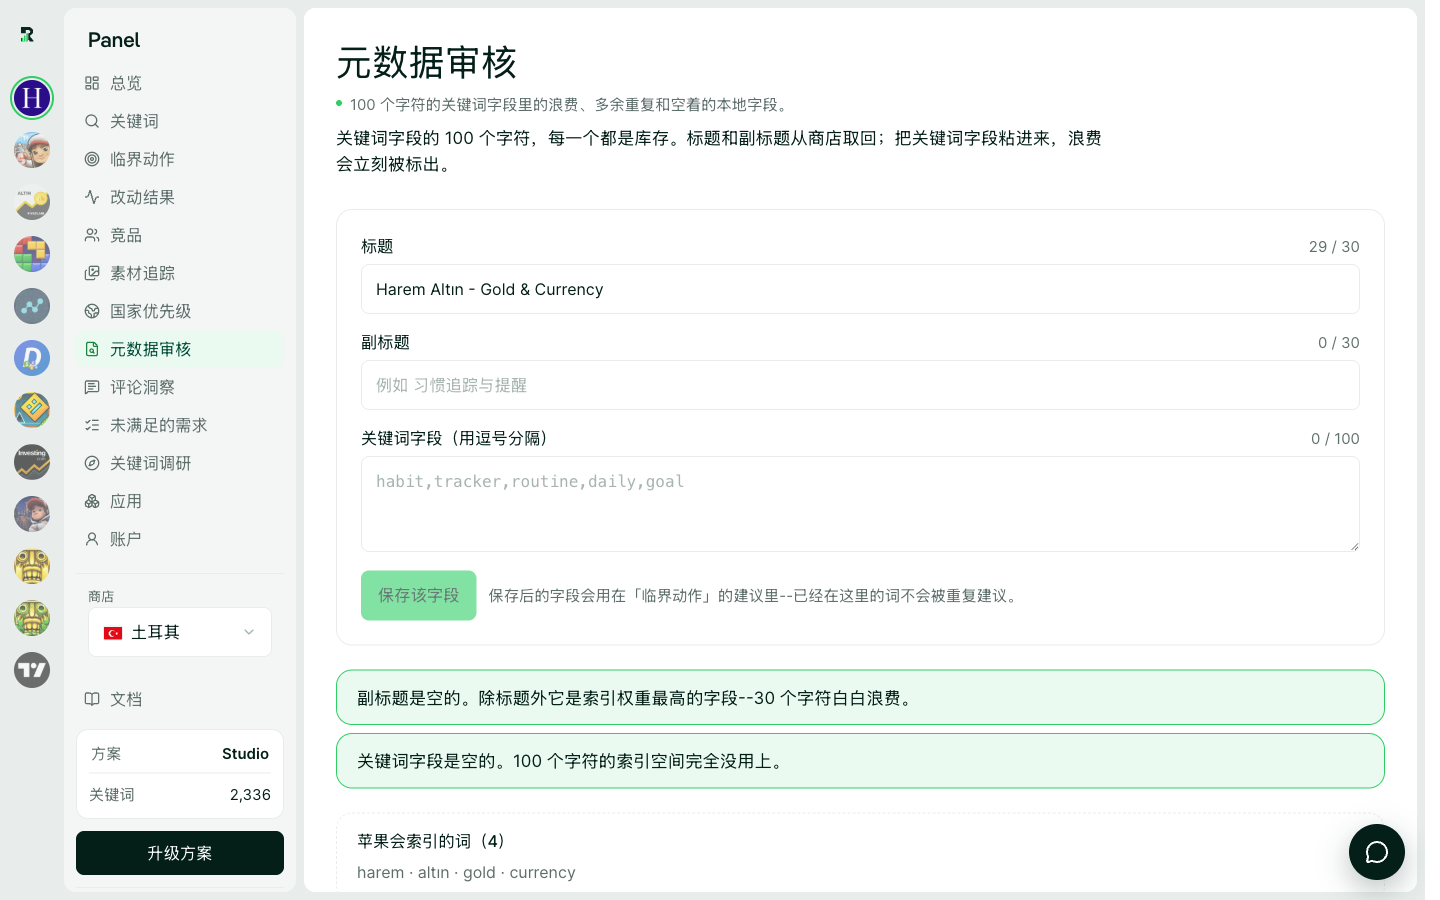Click the Panel sidebar title
The width and height of the screenshot is (1440, 900).
(x=114, y=40)
